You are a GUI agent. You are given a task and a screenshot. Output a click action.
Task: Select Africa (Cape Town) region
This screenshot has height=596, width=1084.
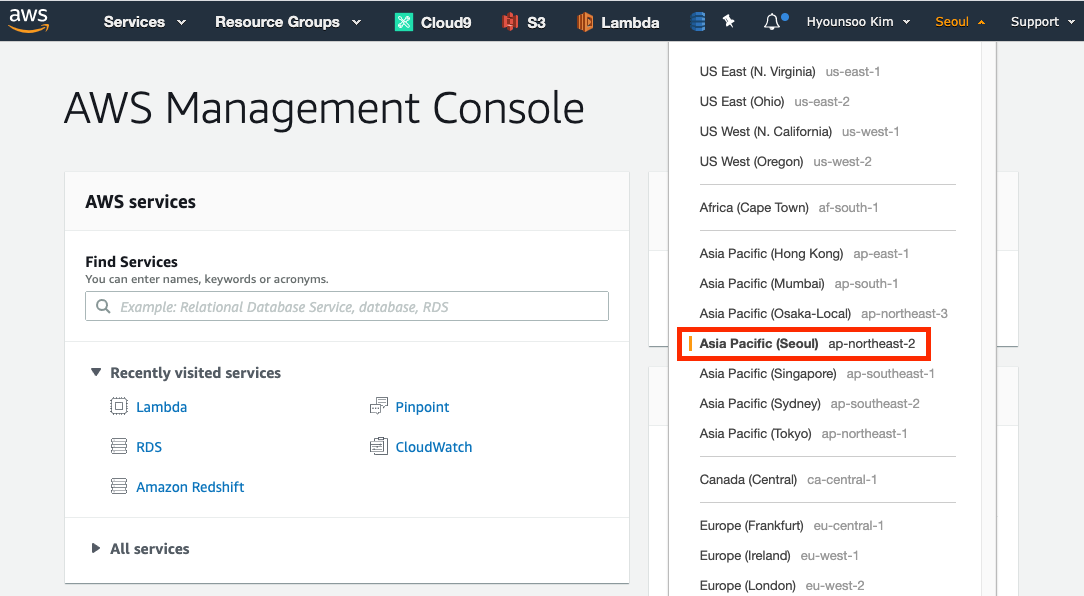click(x=789, y=207)
